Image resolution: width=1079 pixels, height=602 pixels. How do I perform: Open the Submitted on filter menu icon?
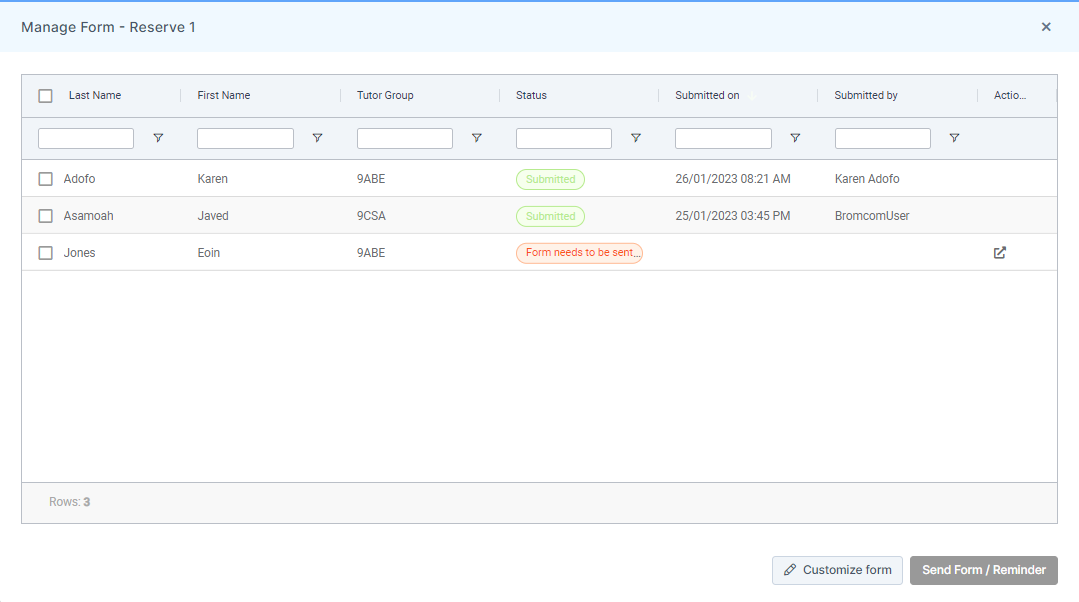point(795,138)
